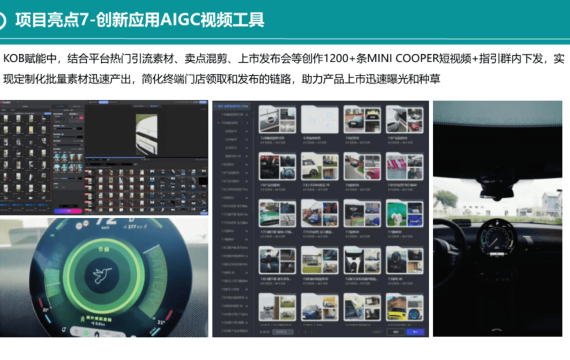Open the page-size dropdown below the folder grid
This screenshot has height=360, width=570.
[283, 332]
